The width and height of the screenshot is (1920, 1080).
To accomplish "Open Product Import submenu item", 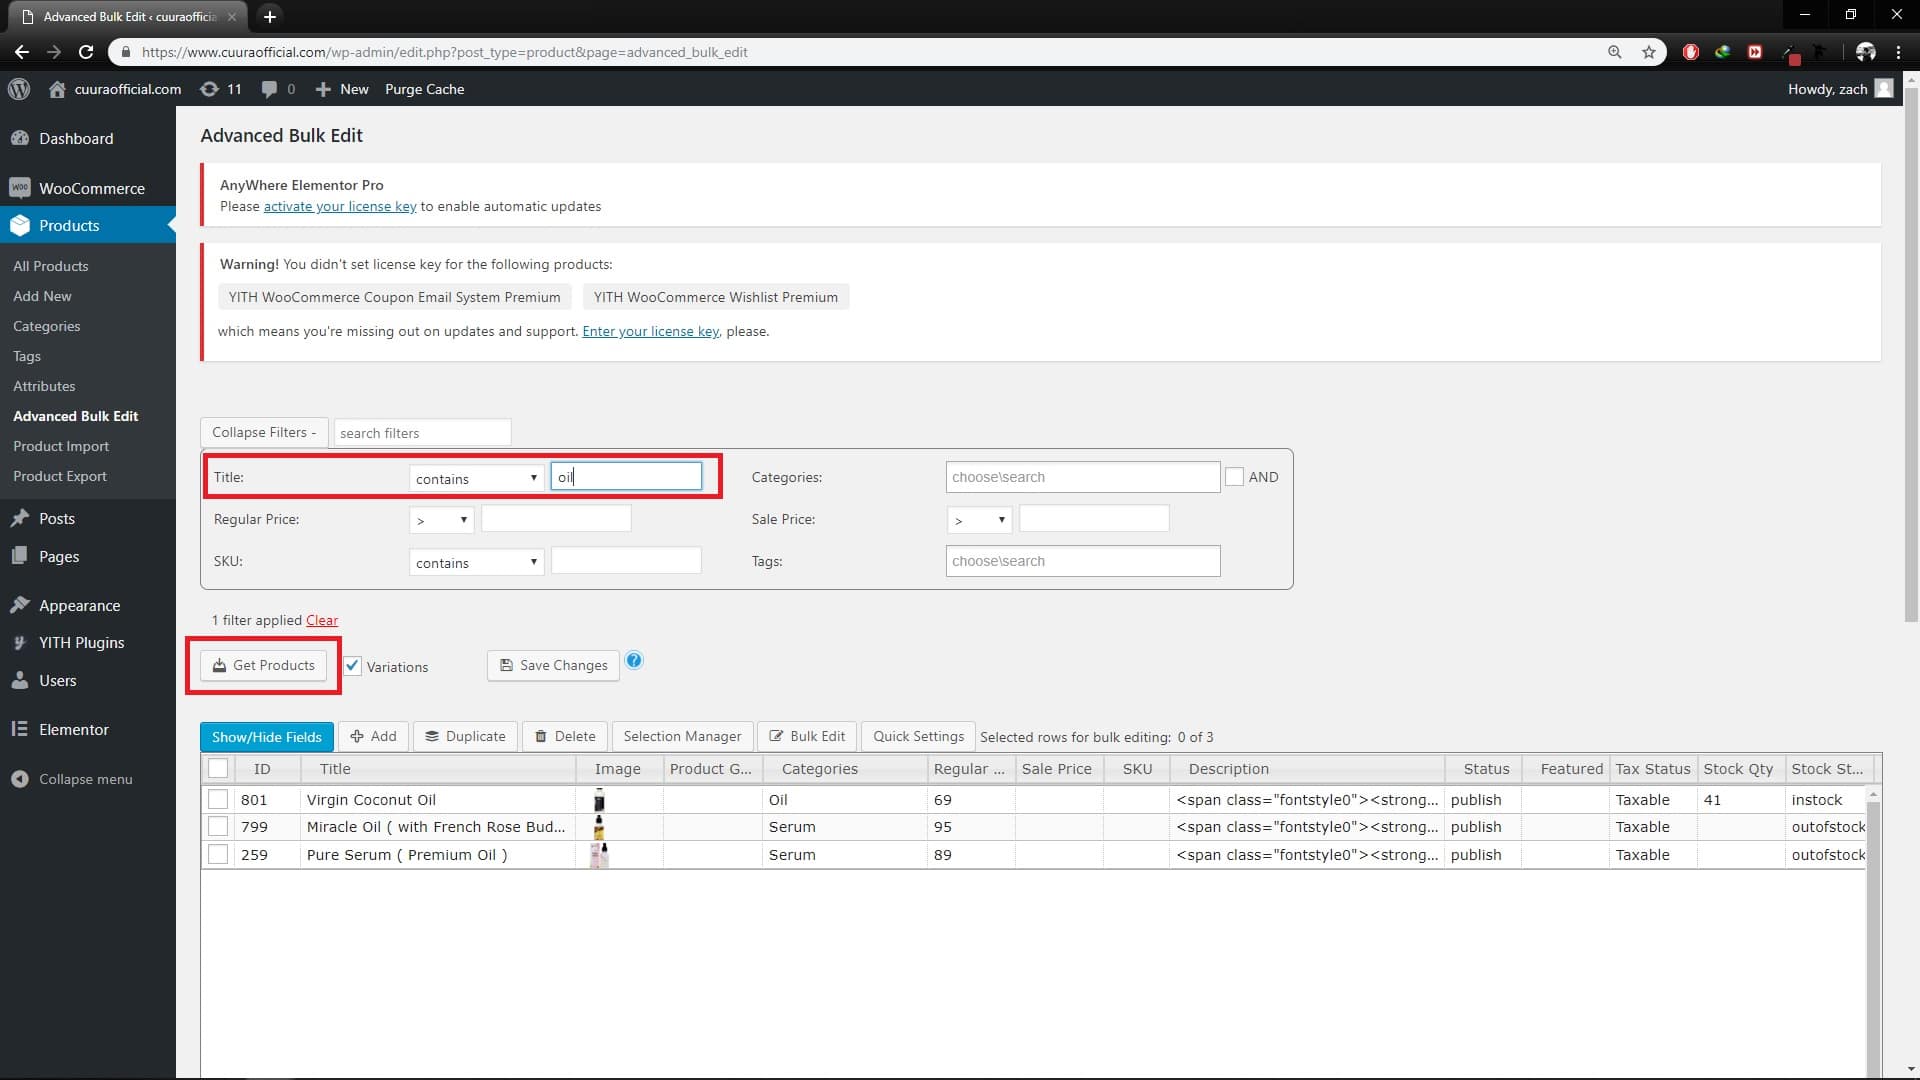I will click(61, 446).
